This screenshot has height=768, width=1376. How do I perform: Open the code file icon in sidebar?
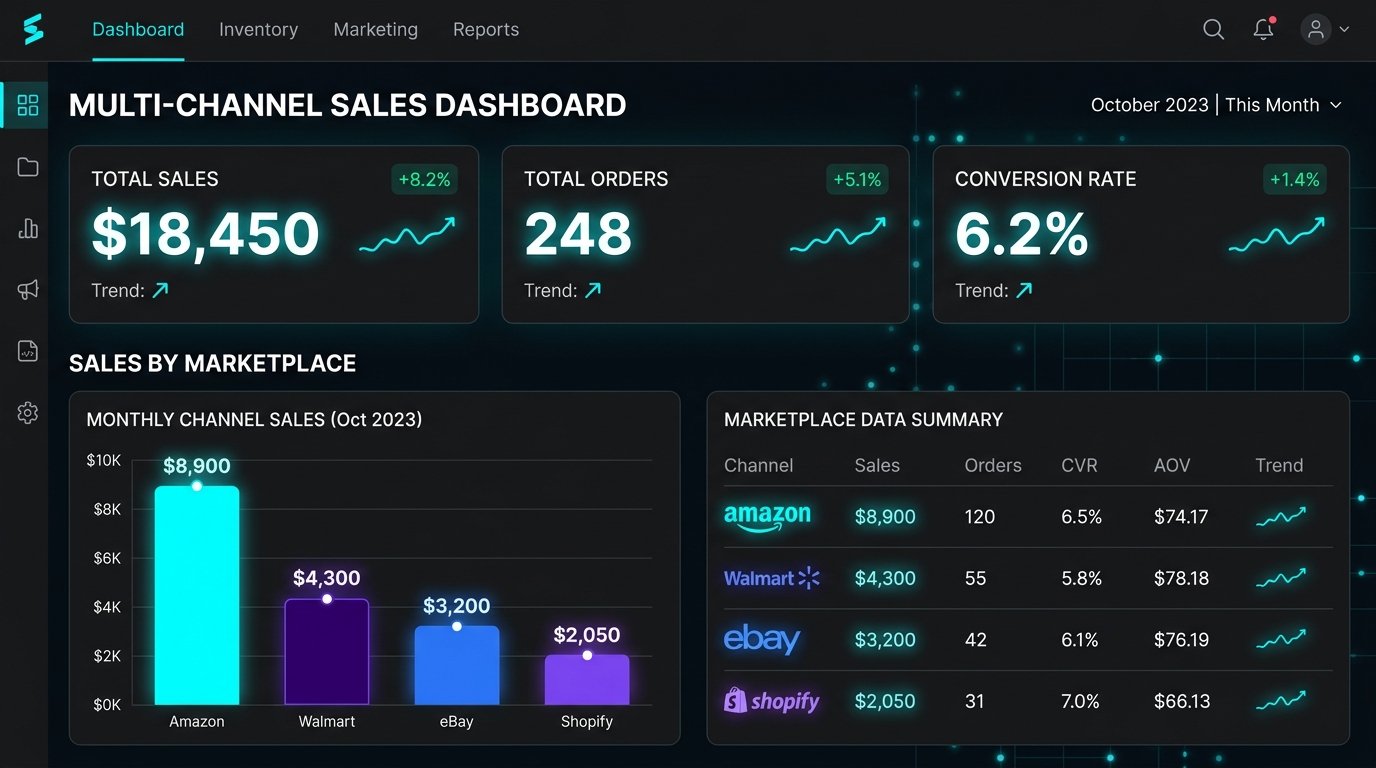[x=28, y=351]
